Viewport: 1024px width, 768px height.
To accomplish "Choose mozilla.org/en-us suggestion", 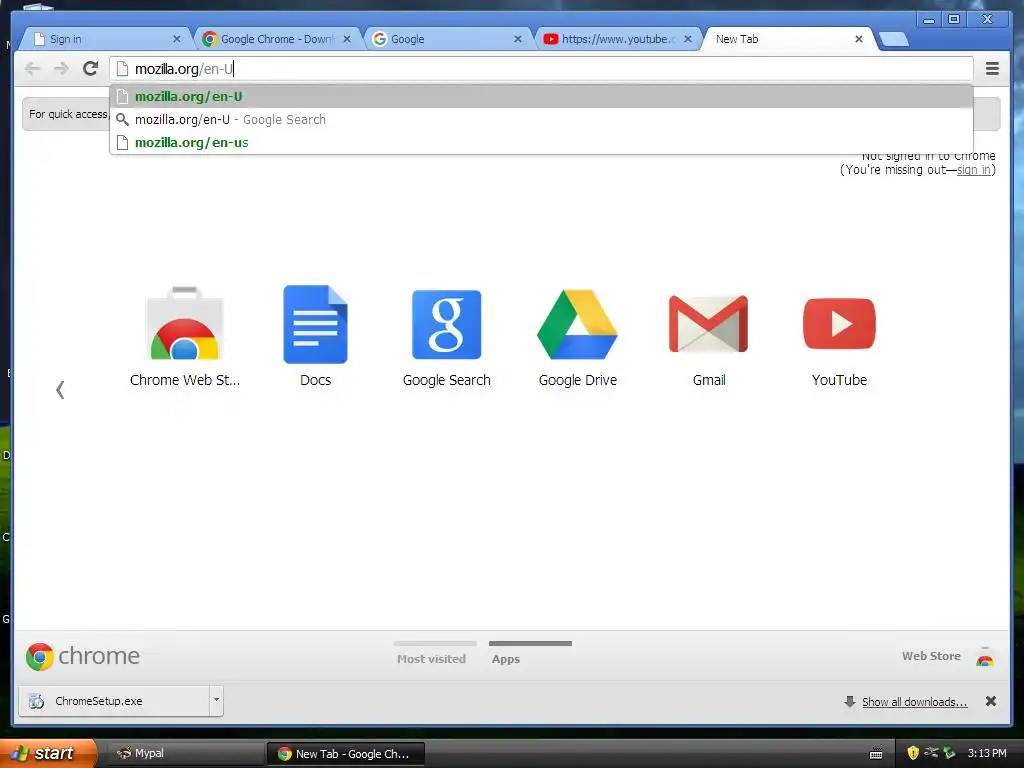I will (541, 142).
